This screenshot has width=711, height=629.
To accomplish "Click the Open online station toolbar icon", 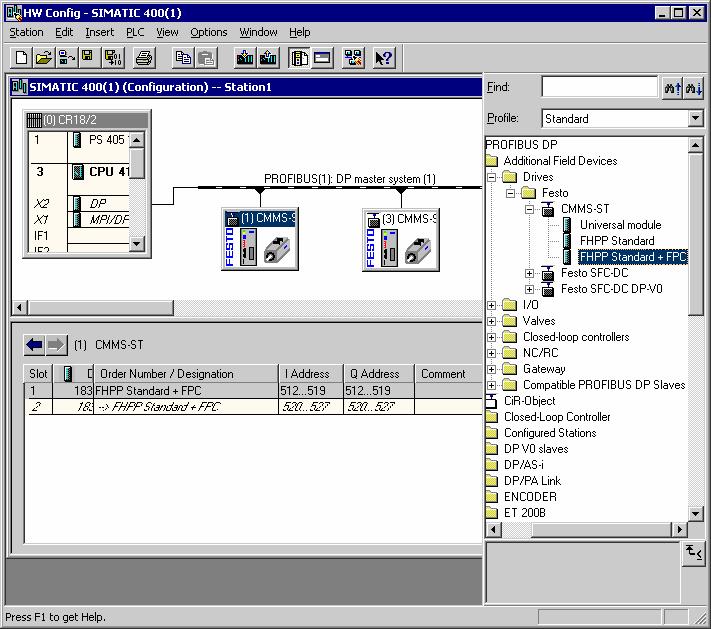I will point(67,58).
